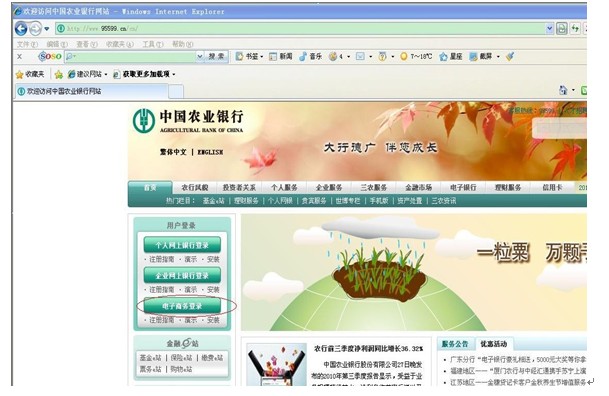Open the 手机版 hot-column link

coord(379,201)
